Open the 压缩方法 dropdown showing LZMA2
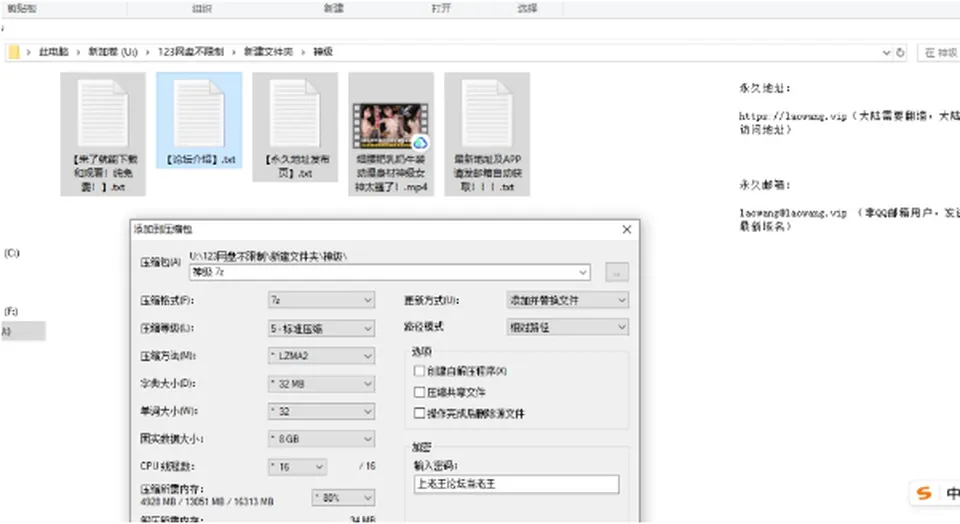Viewport: 960px width, 524px height. (x=321, y=356)
